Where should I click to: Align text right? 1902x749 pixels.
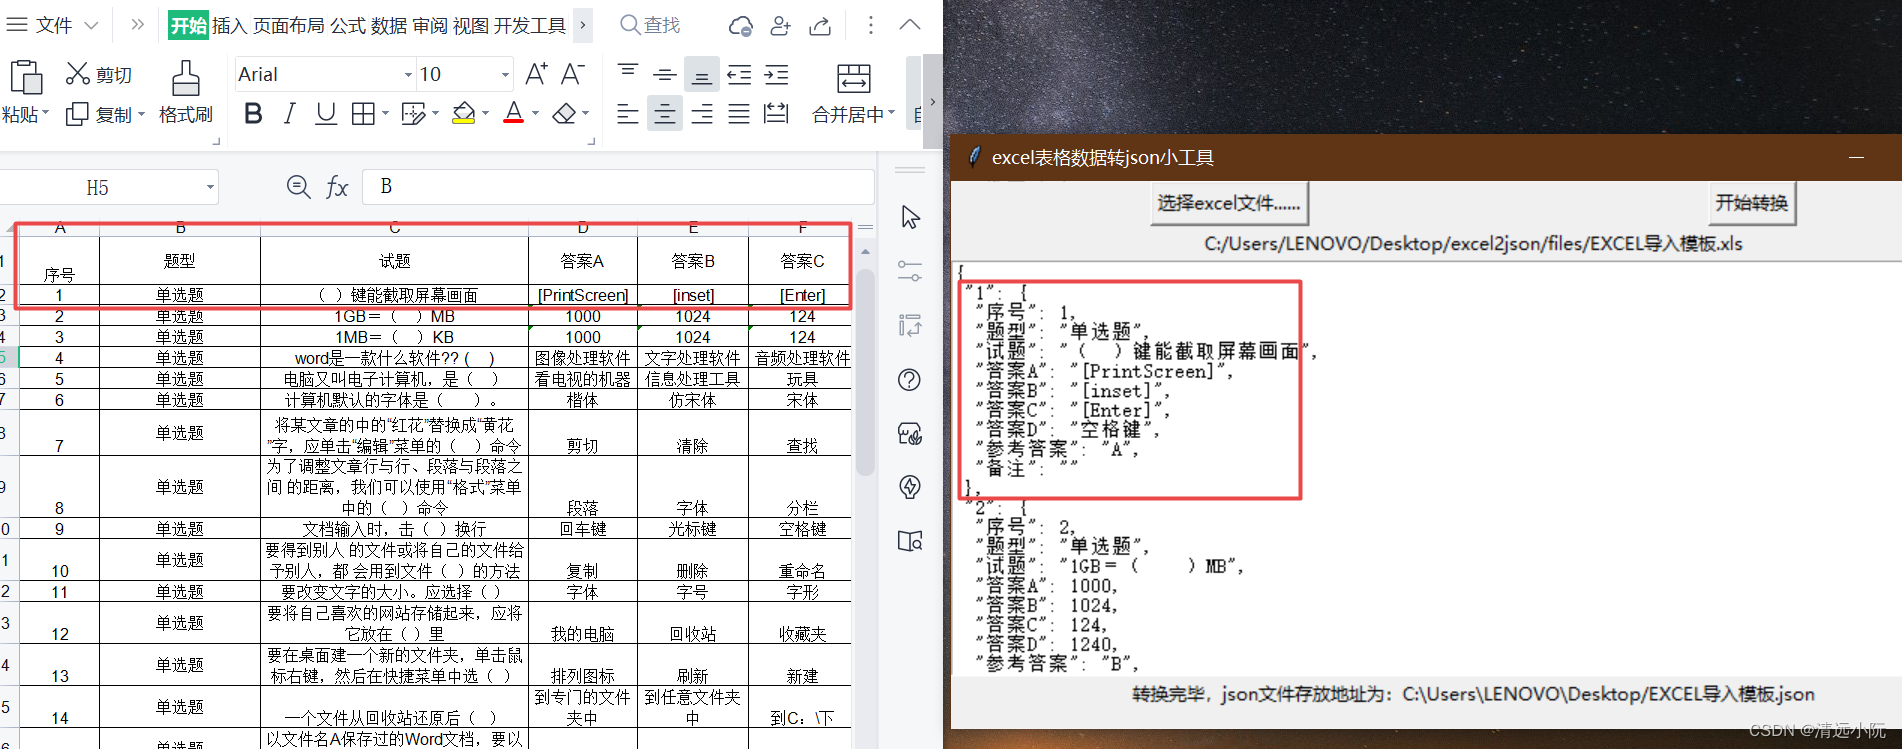(x=702, y=114)
